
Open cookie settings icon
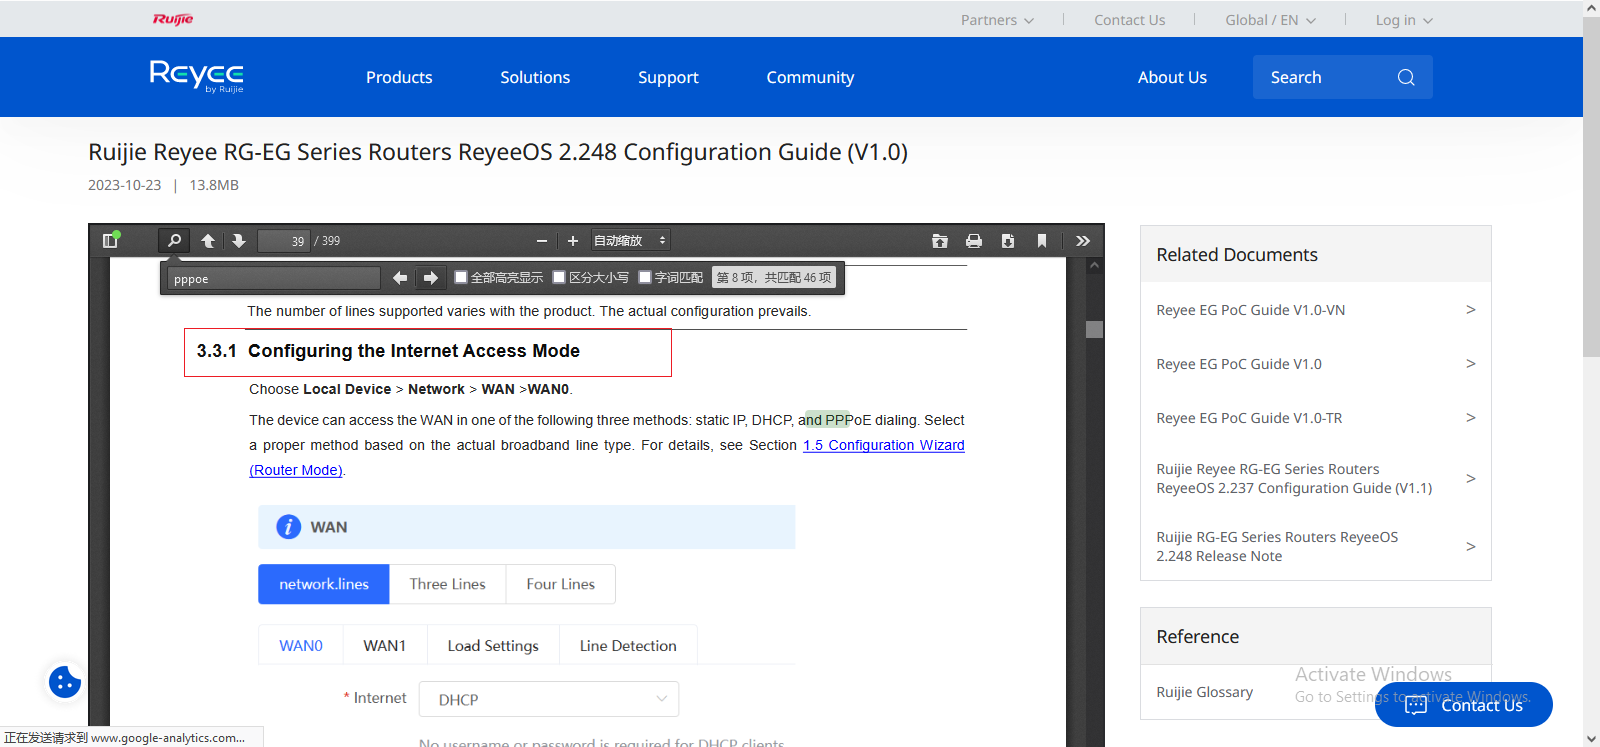point(65,682)
